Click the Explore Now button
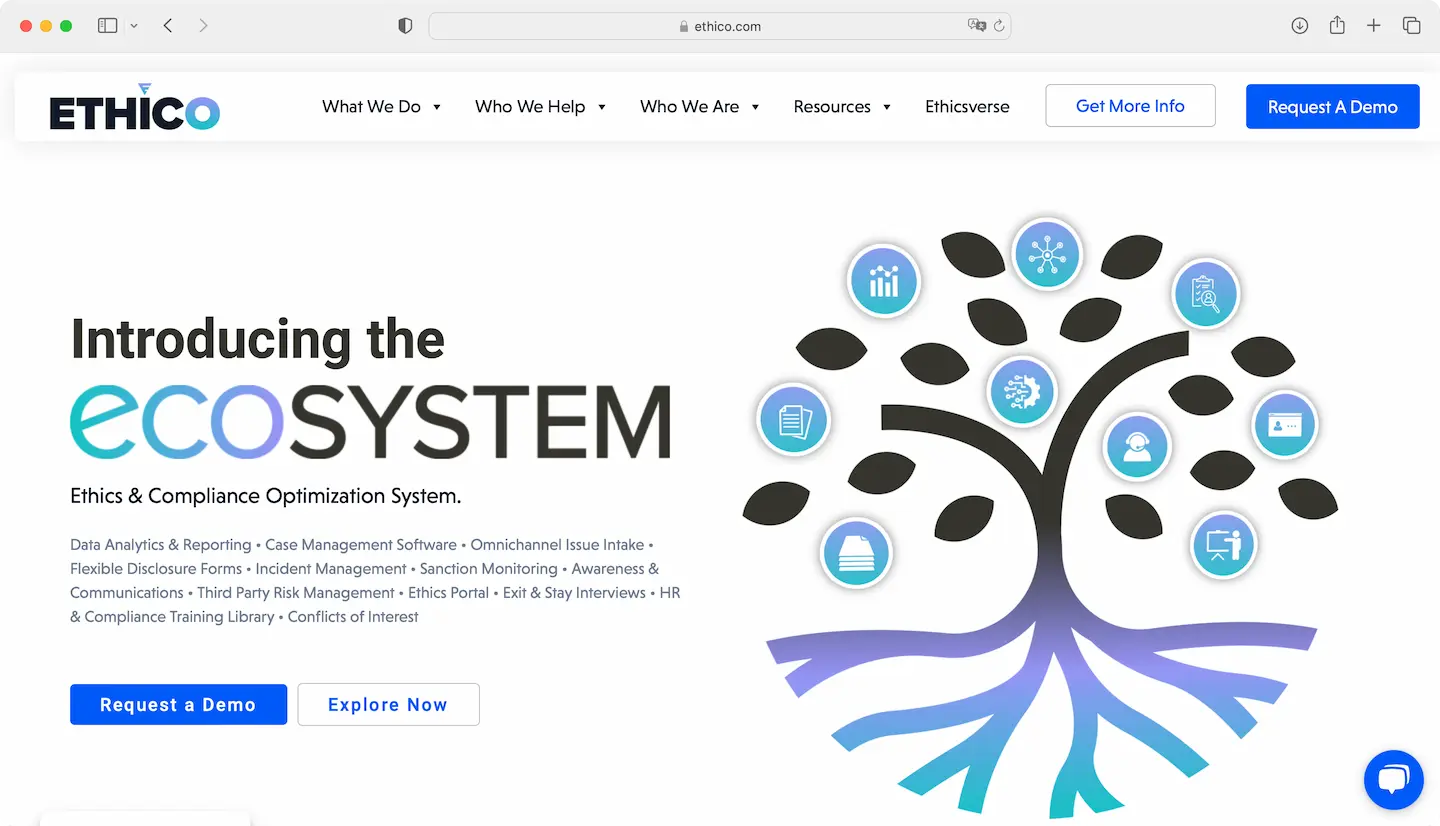1440x826 pixels. [x=388, y=705]
